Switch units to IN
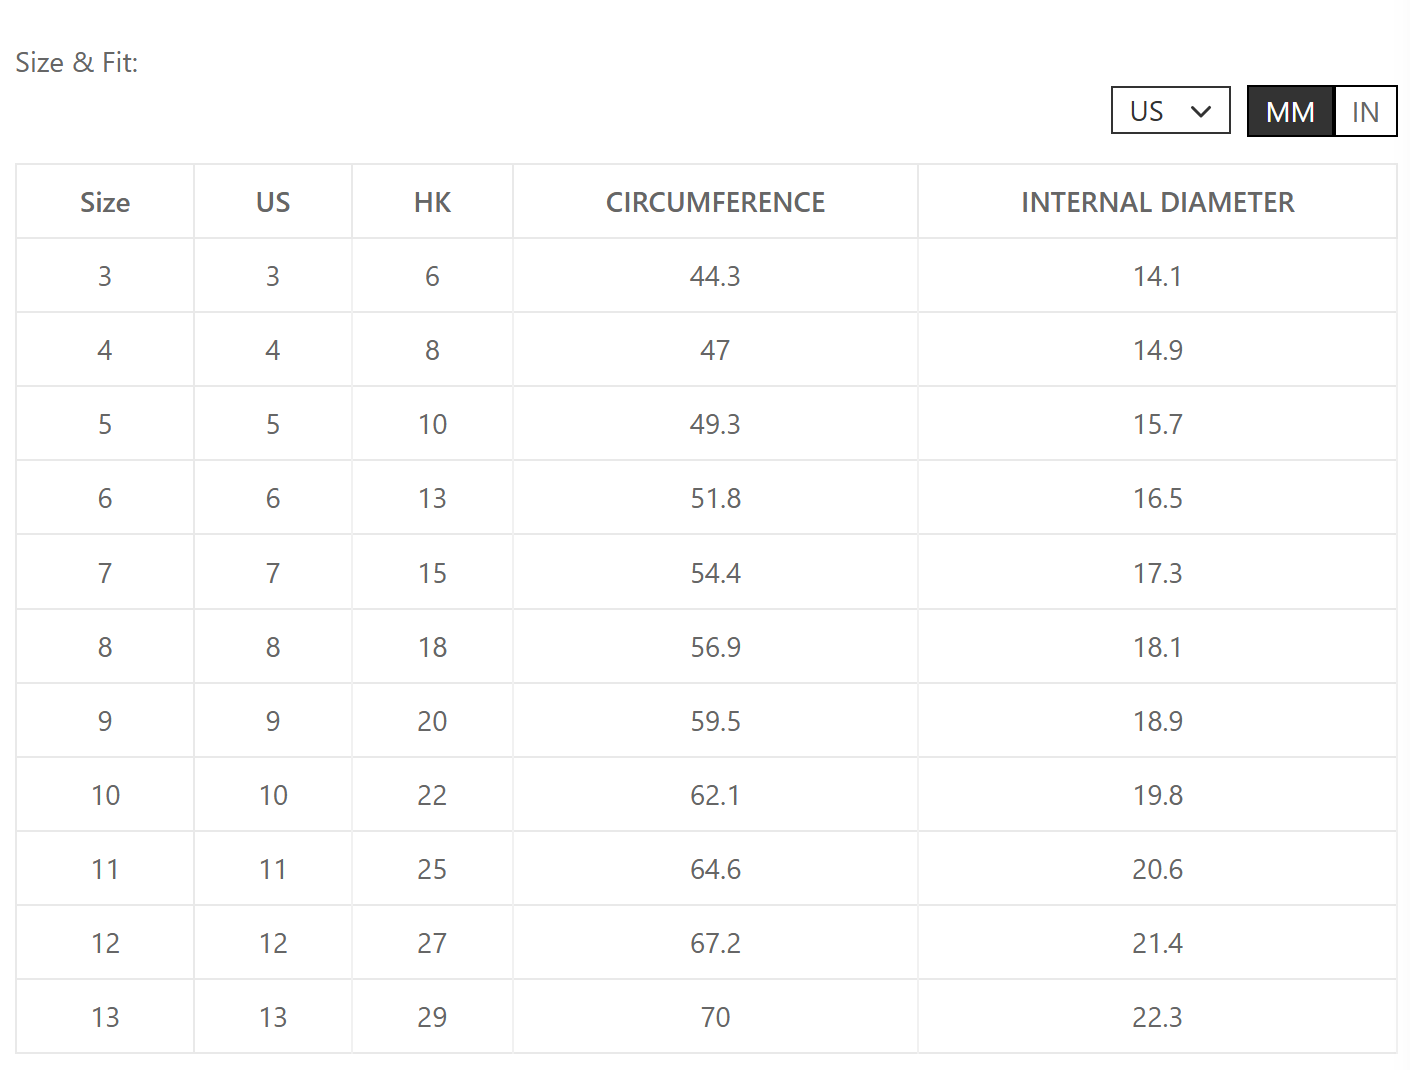The image size is (1410, 1070). (x=1365, y=111)
